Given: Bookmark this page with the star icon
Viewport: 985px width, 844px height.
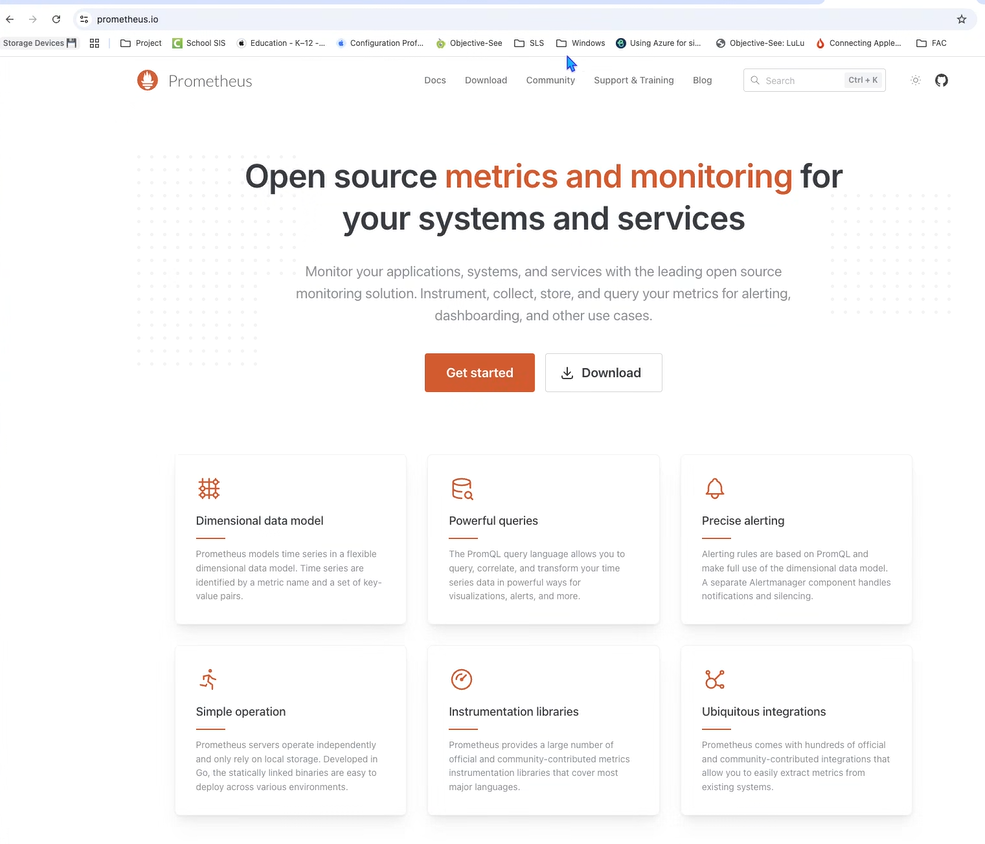Looking at the screenshot, I should pyautogui.click(x=962, y=19).
